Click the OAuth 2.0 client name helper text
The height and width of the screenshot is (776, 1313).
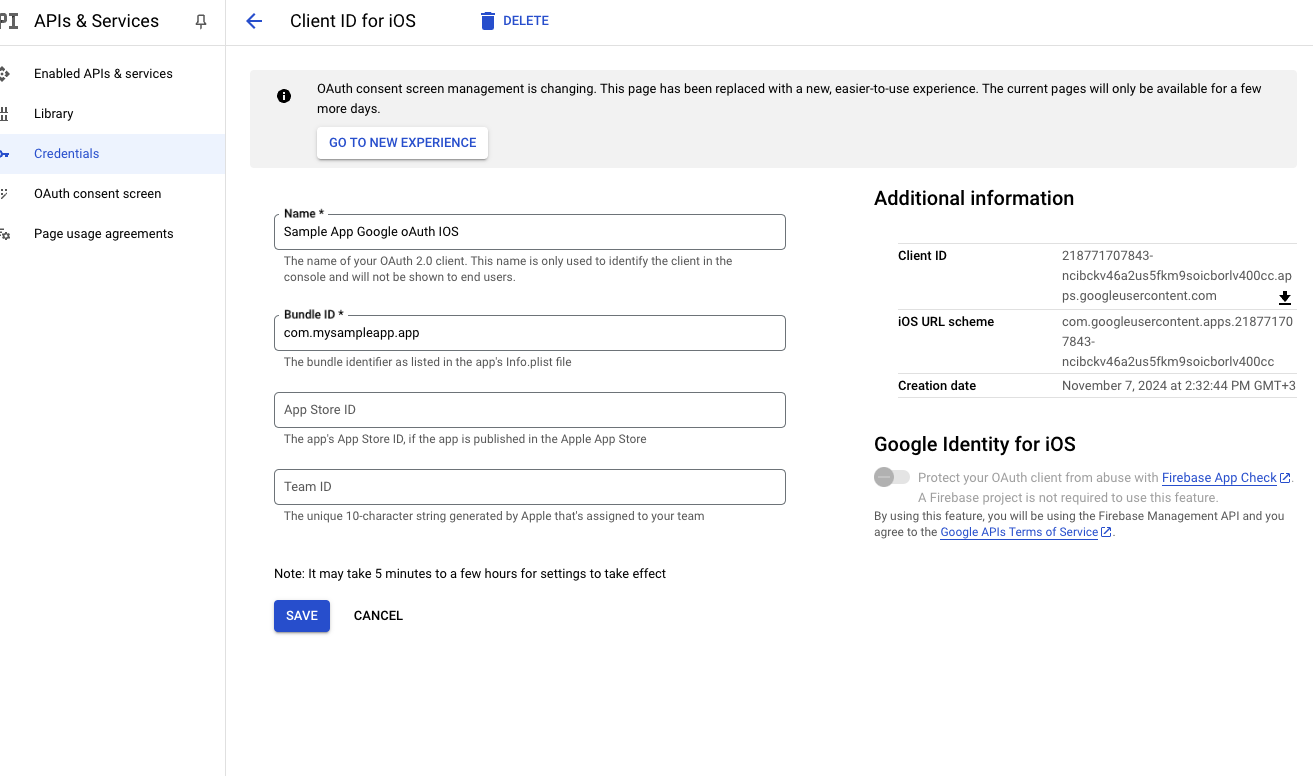click(508, 269)
